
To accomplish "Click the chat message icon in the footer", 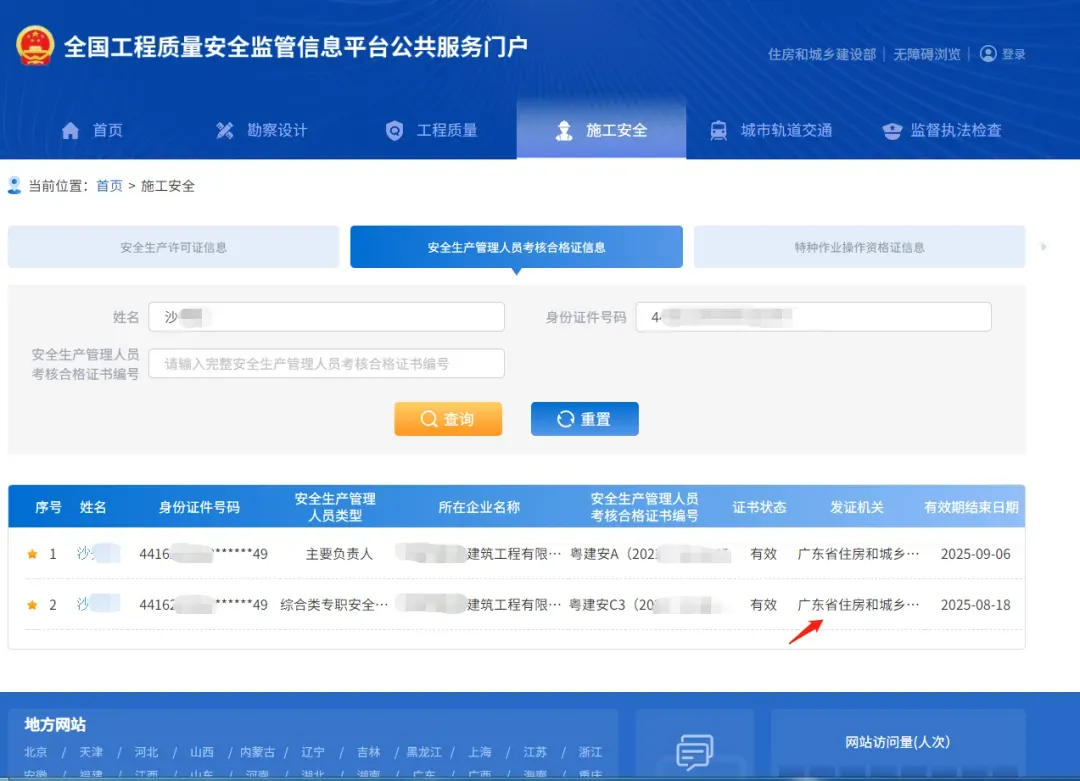I will click(x=694, y=751).
